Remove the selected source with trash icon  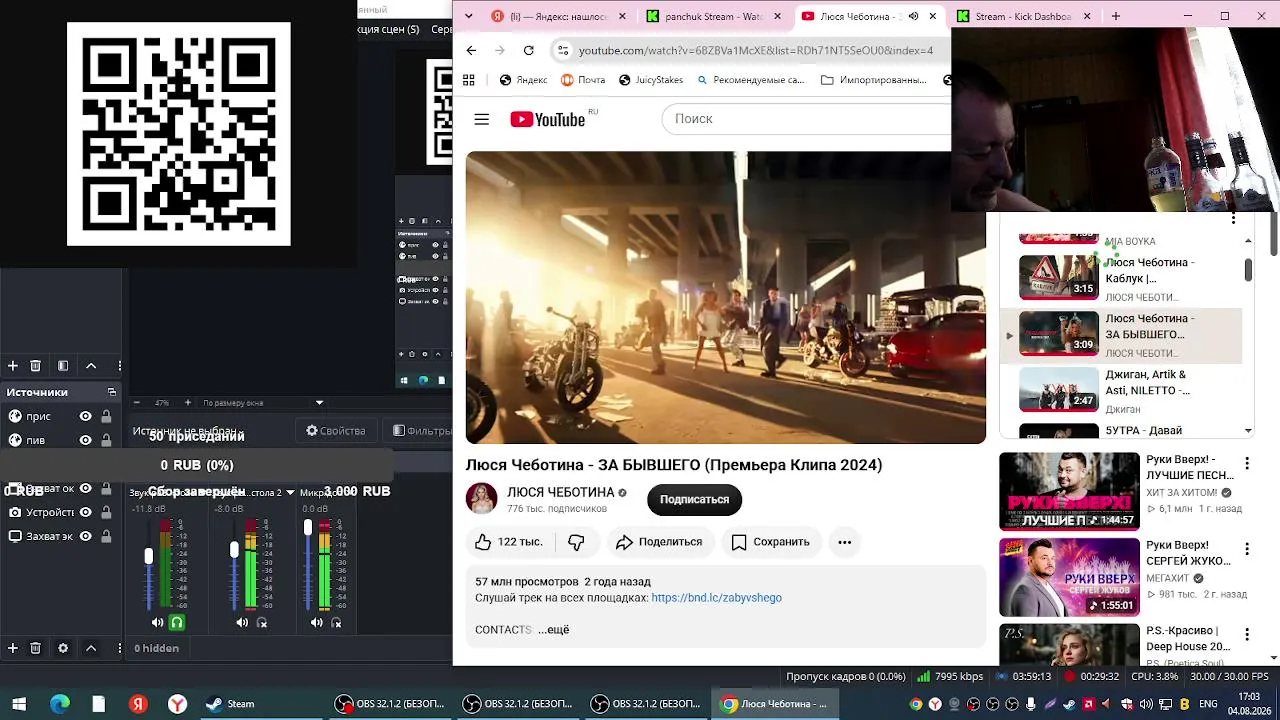point(36,648)
